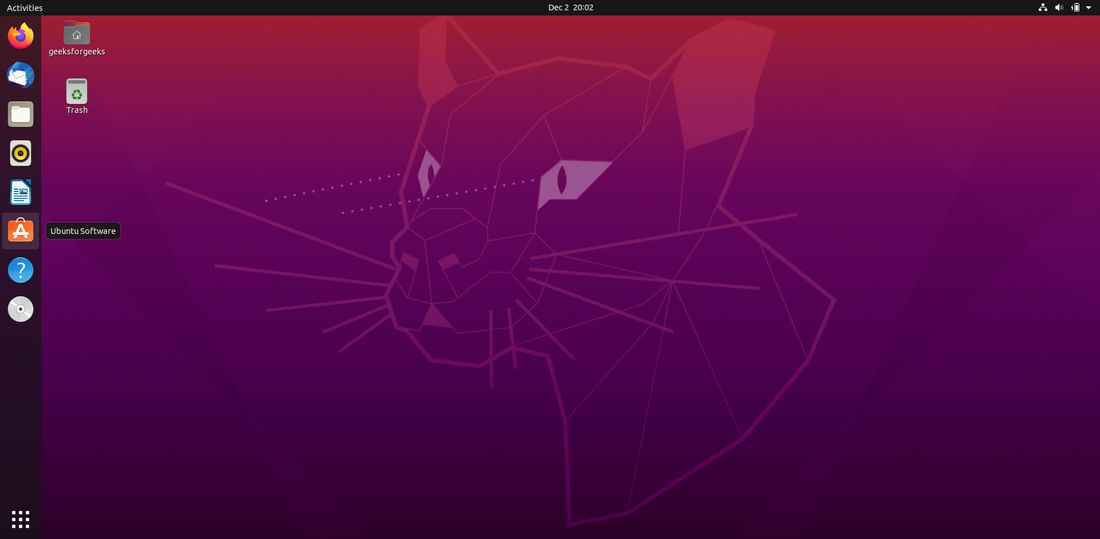This screenshot has width=1100, height=539.
Task: Click the battery icon in top bar
Action: [x=1075, y=8]
